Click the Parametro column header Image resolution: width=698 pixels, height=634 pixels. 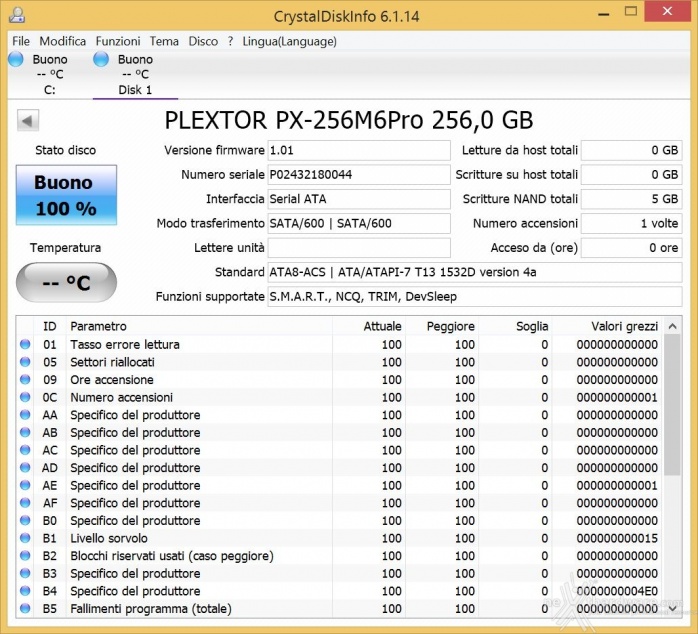[x=199, y=326]
